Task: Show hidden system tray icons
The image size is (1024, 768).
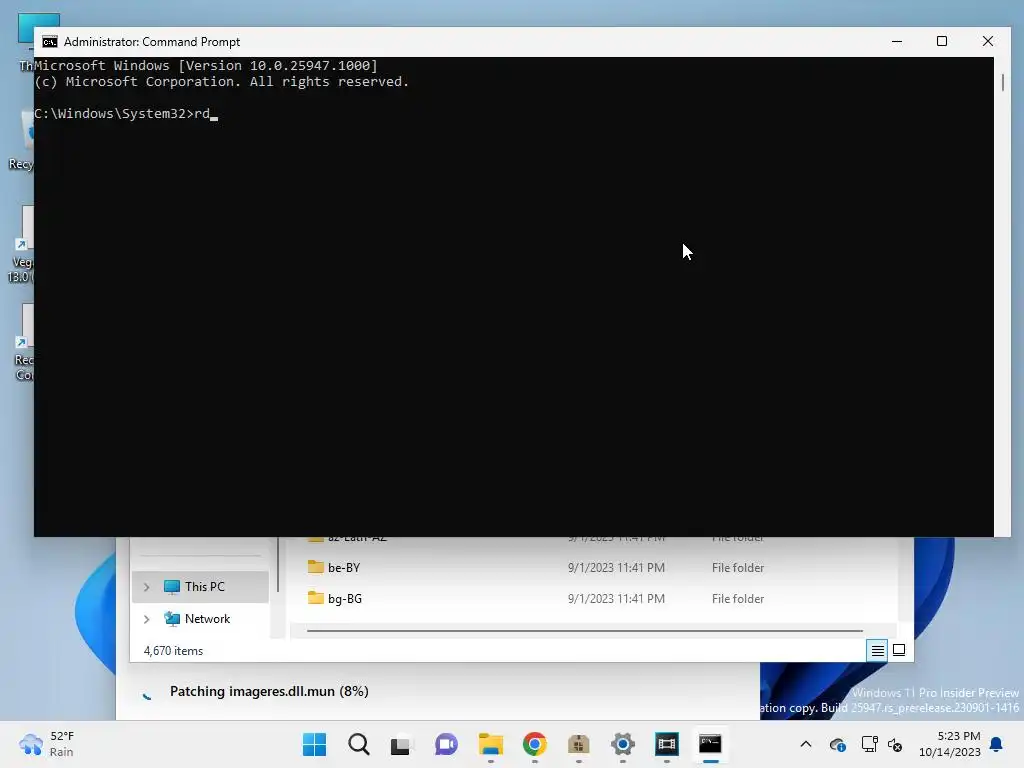Action: tap(806, 744)
